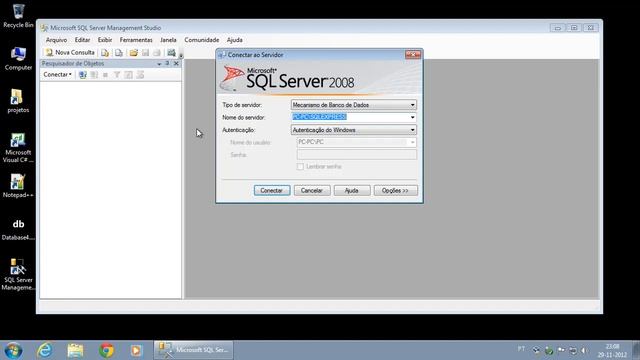Click the Windows Start button
Viewport: 640px width, 360px height.
pos(13,351)
